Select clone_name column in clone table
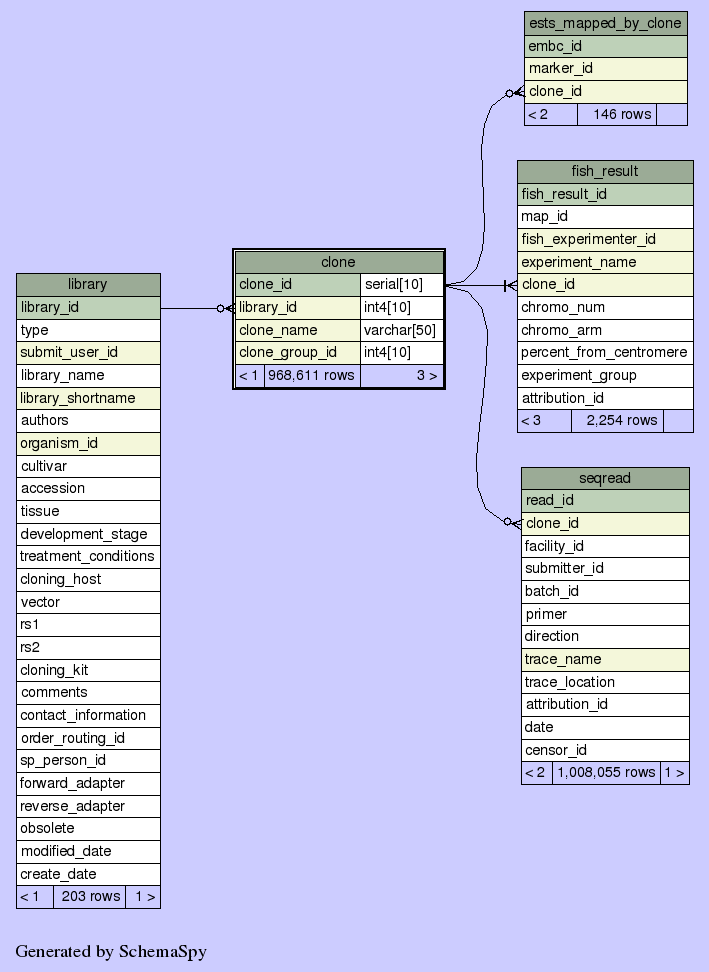The width and height of the screenshot is (709, 972). 297,330
